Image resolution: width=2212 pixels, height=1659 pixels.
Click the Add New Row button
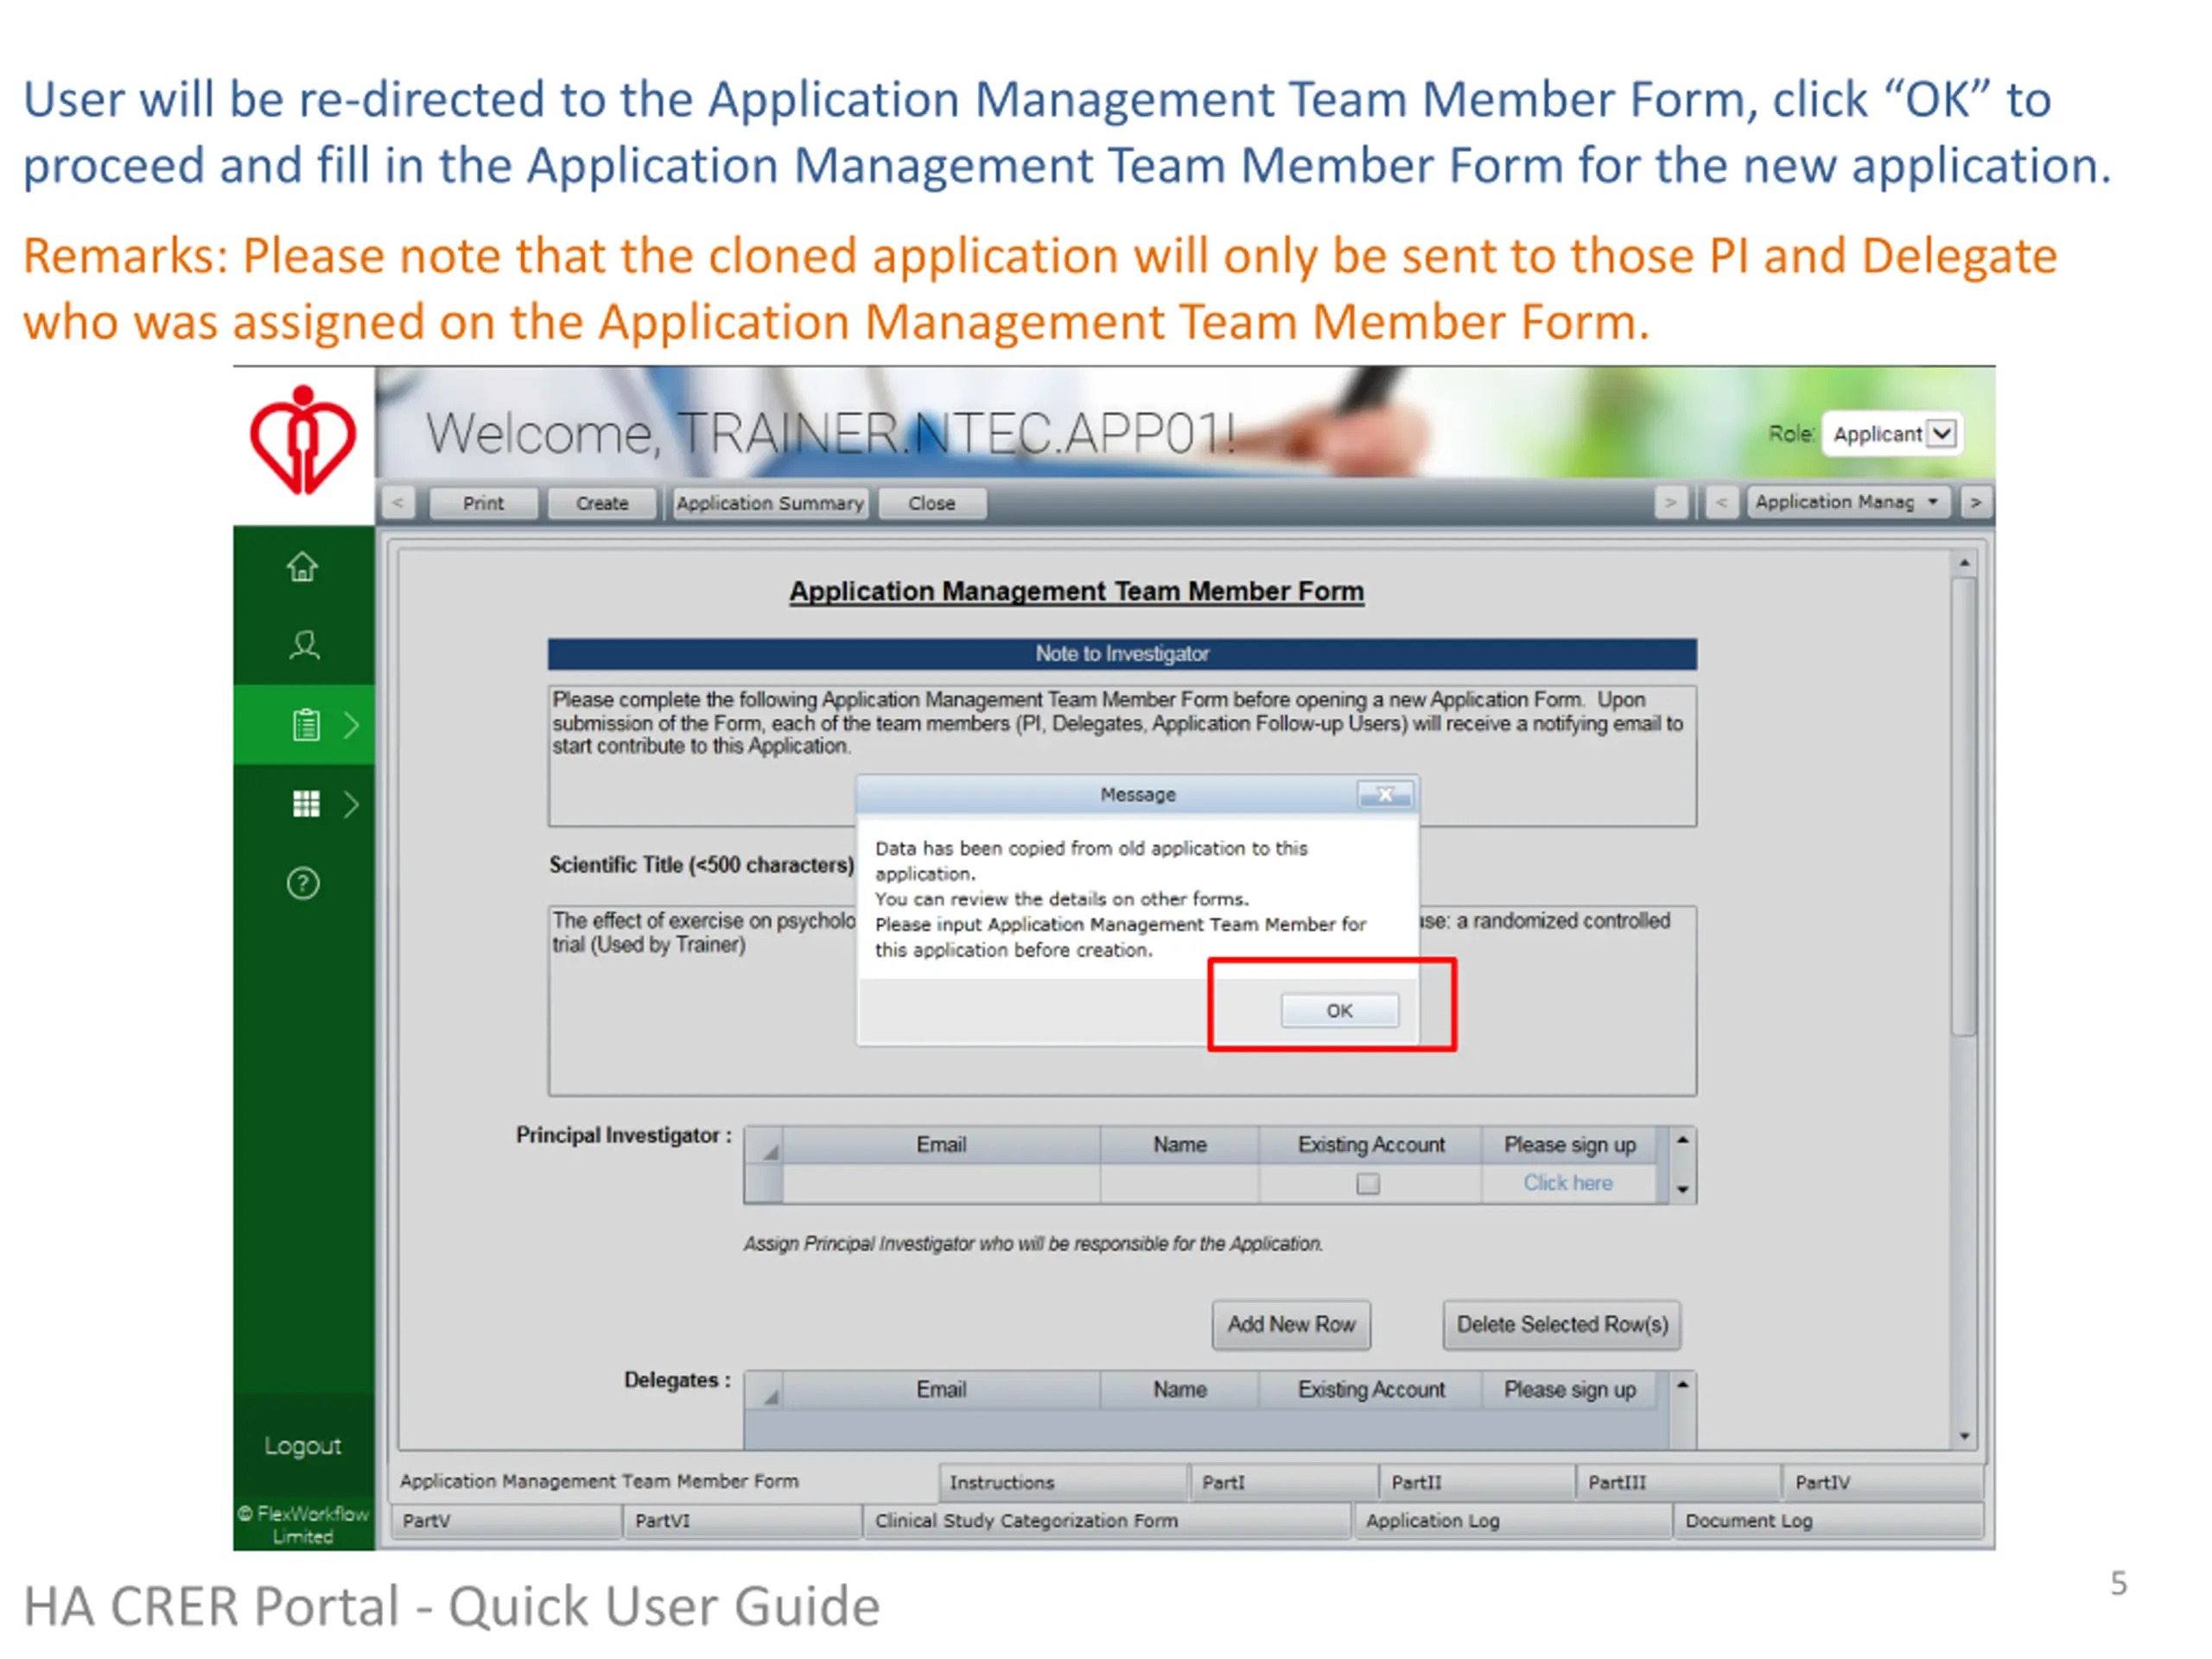1290,1325
